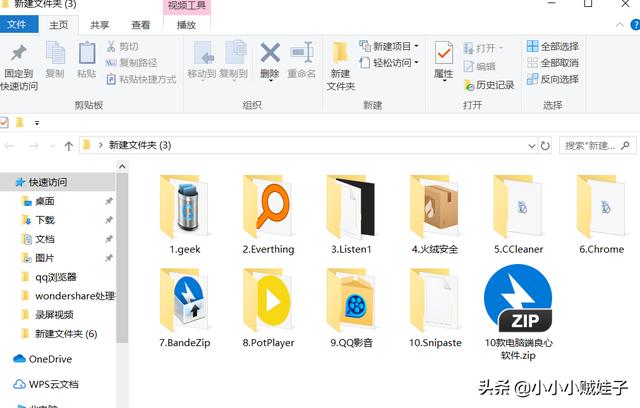This screenshot has height=408, width=640.
Task: Select the 4.火绒安全 folder
Action: [x=435, y=215]
